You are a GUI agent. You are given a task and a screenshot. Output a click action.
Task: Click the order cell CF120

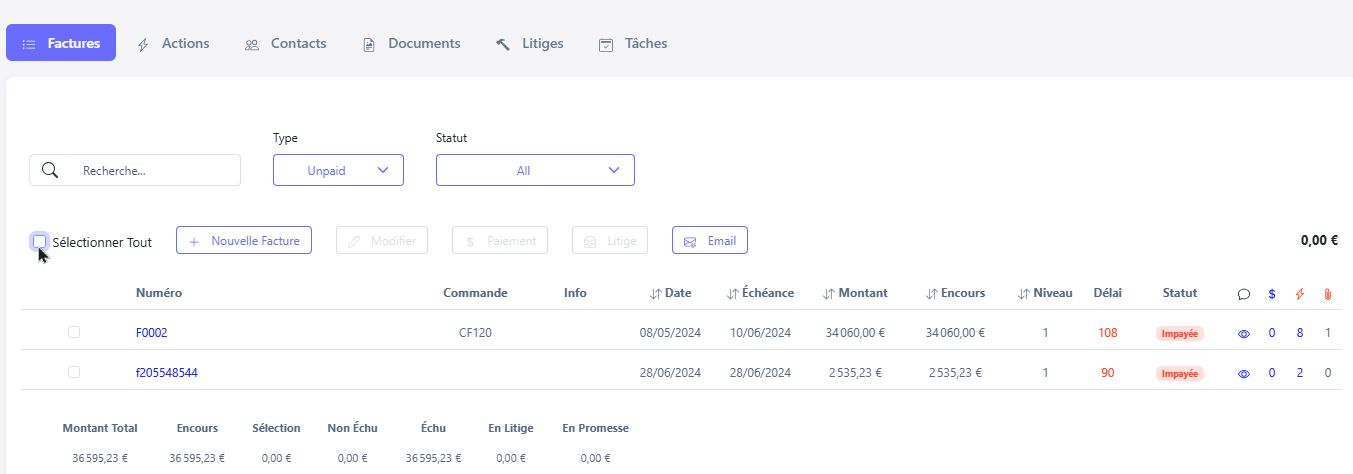click(x=475, y=333)
